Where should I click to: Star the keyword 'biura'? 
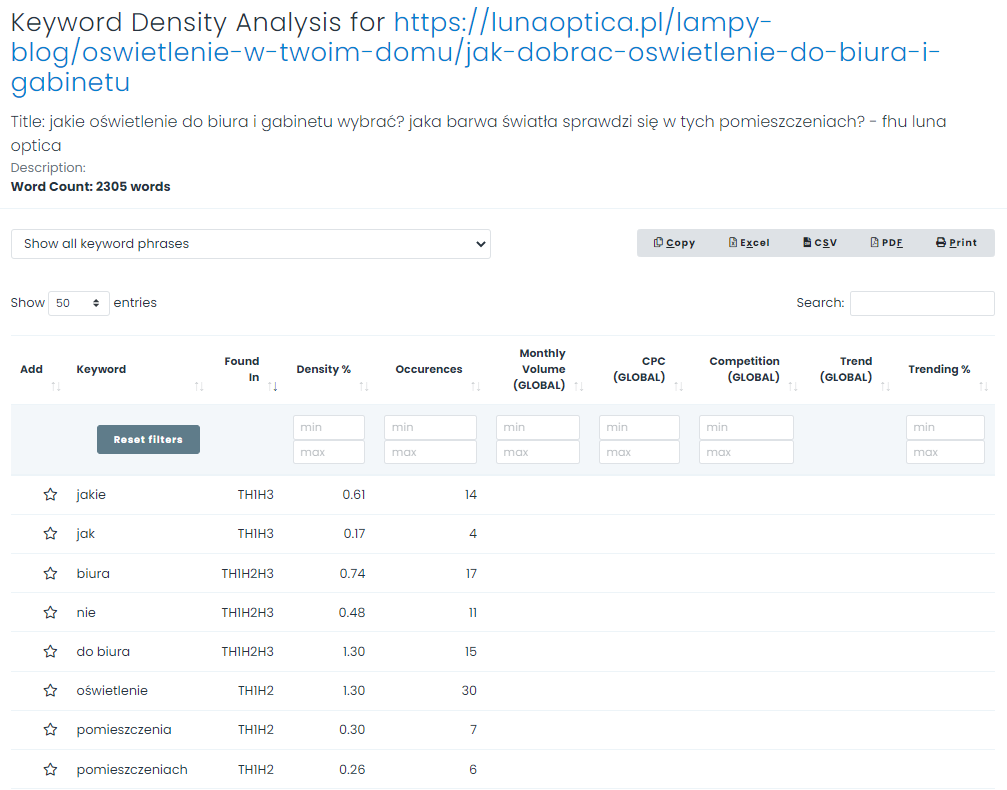point(50,574)
